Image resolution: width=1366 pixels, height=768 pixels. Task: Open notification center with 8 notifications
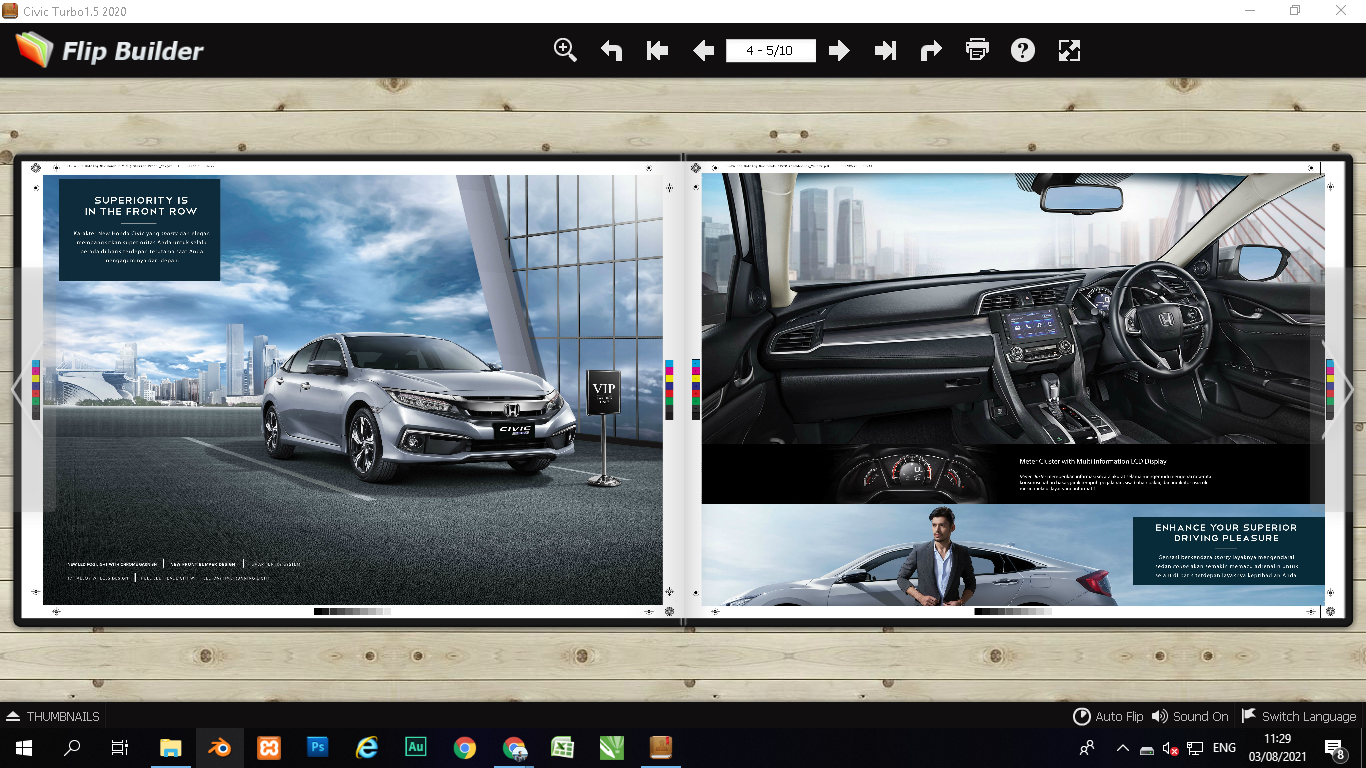pyautogui.click(x=1335, y=748)
